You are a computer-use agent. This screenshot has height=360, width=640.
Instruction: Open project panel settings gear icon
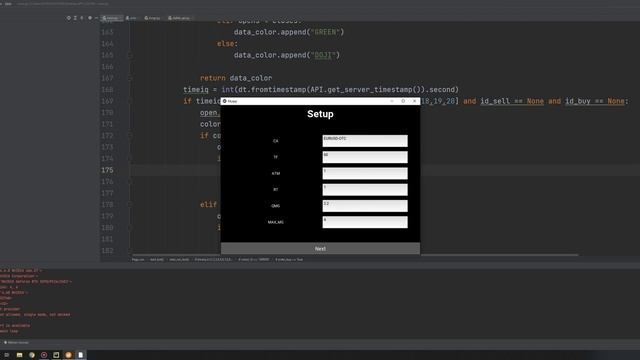coord(90,18)
